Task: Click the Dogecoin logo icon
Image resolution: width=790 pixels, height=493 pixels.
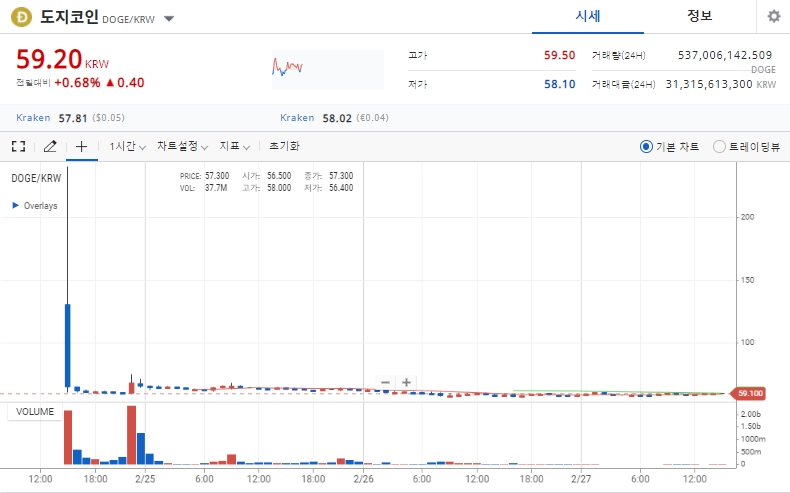Action: [21, 17]
